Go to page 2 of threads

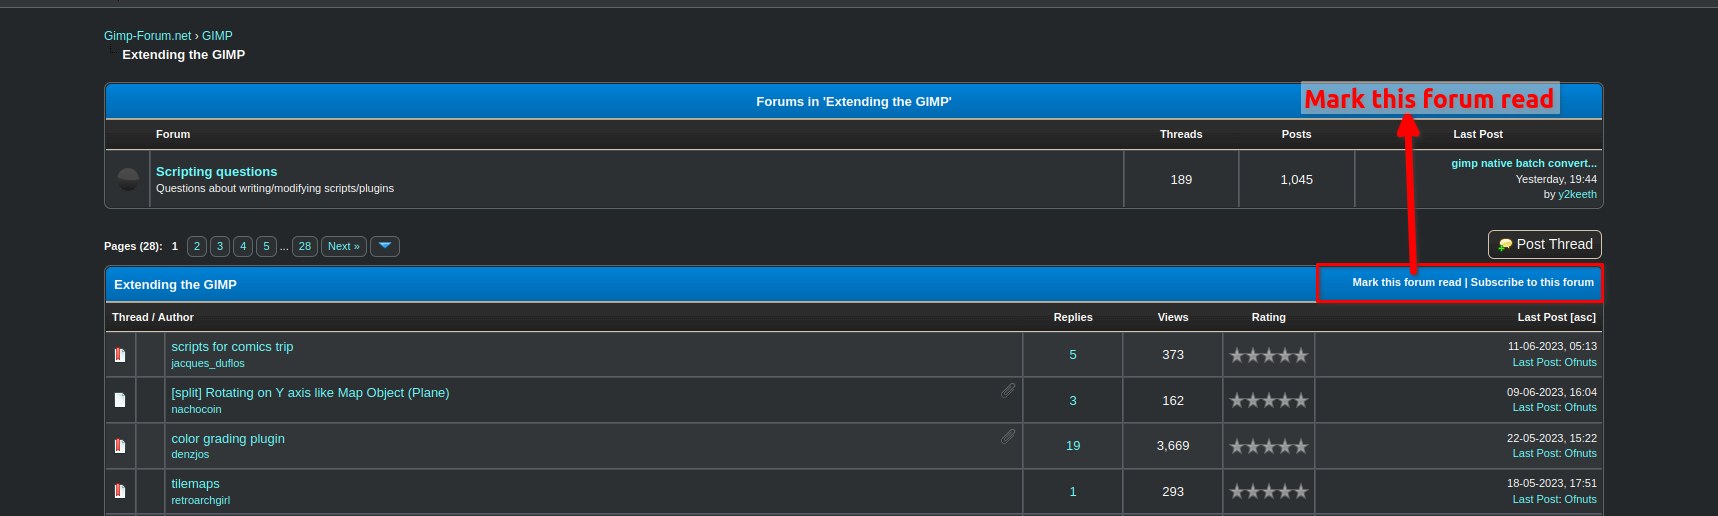[197, 246]
